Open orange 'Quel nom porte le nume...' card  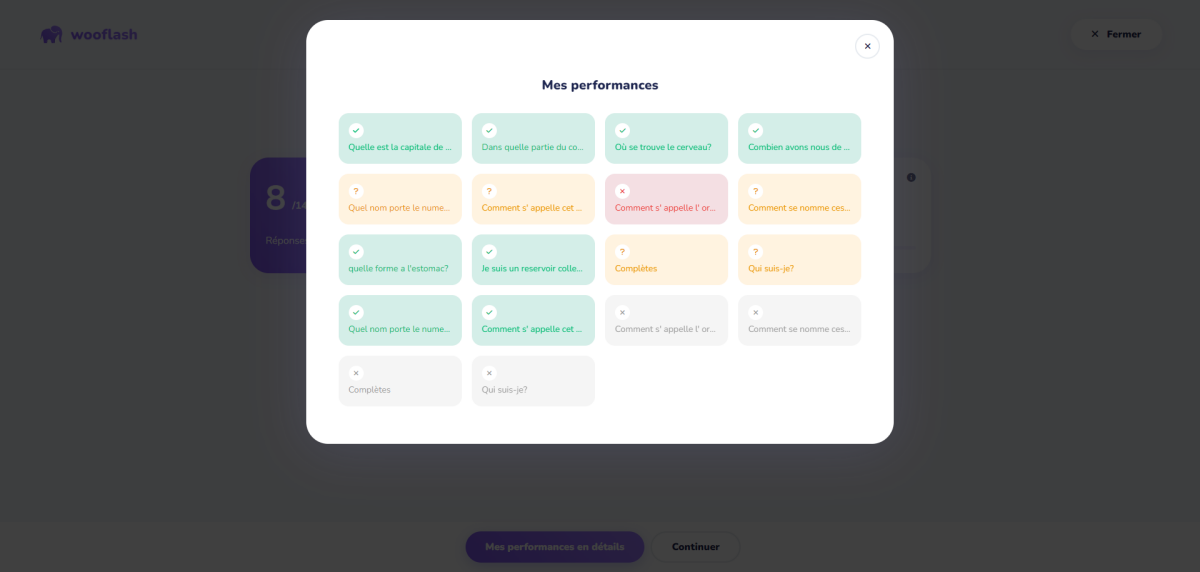click(400, 199)
